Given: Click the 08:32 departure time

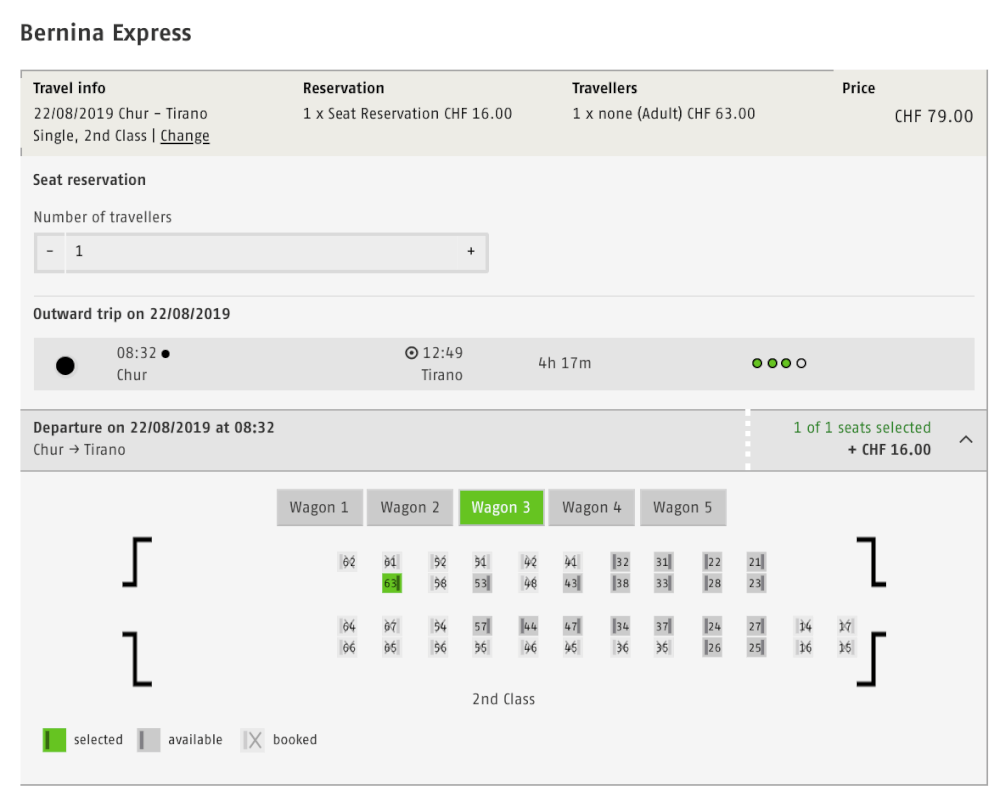Looking at the screenshot, I should (136, 353).
